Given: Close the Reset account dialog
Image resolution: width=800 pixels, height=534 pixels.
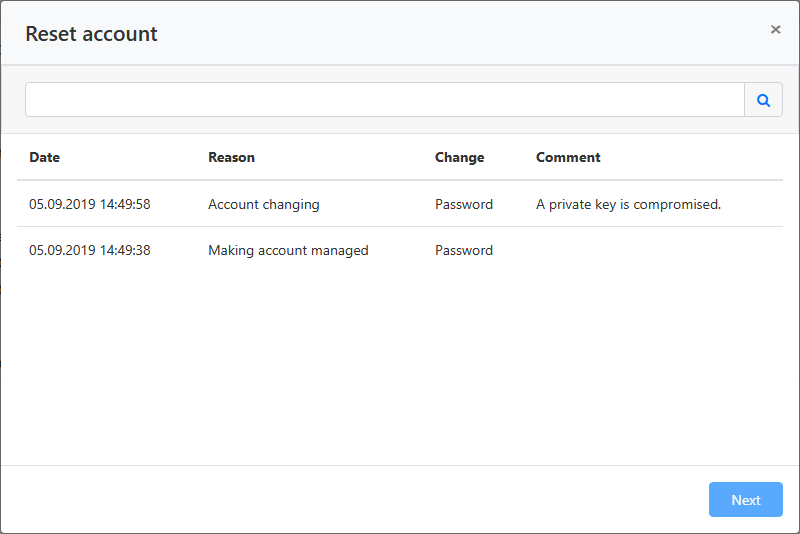Looking at the screenshot, I should tap(775, 30).
